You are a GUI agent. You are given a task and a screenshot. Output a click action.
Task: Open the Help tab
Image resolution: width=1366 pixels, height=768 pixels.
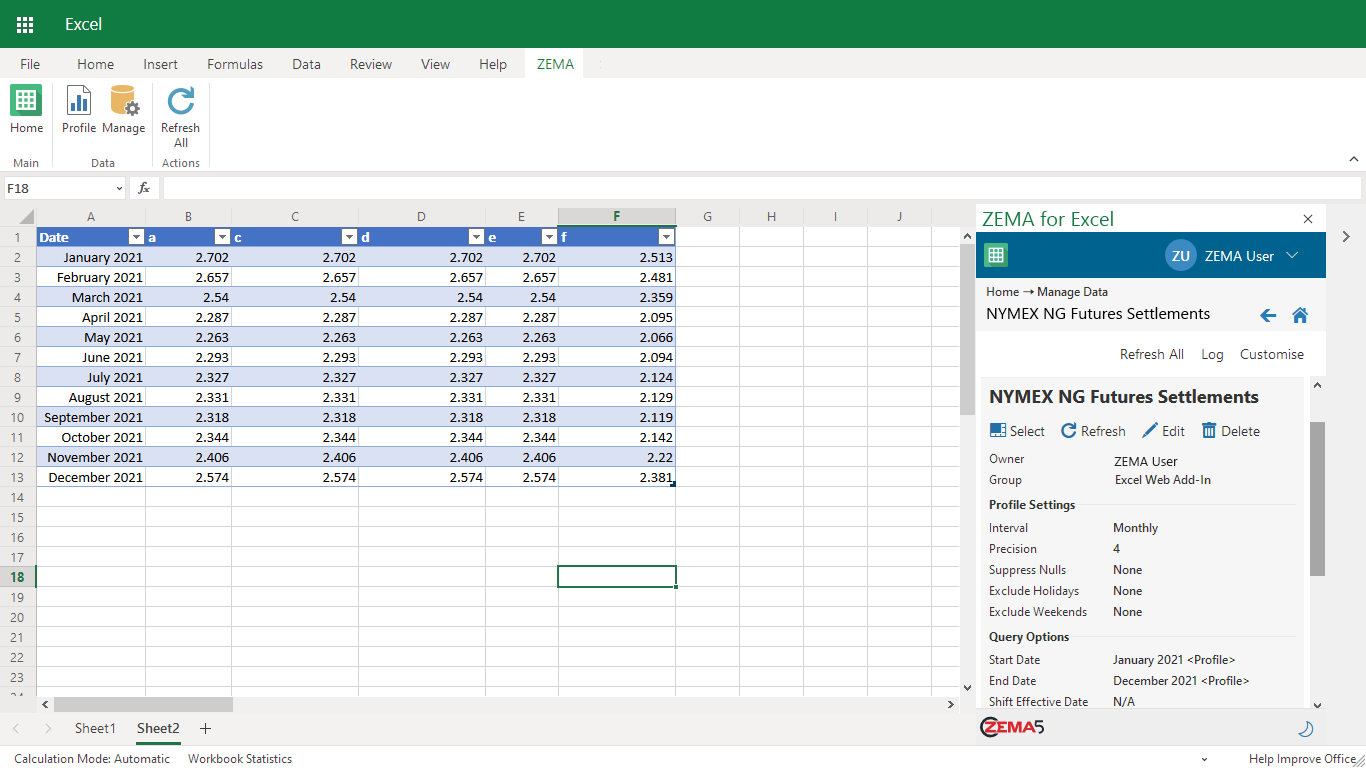493,64
